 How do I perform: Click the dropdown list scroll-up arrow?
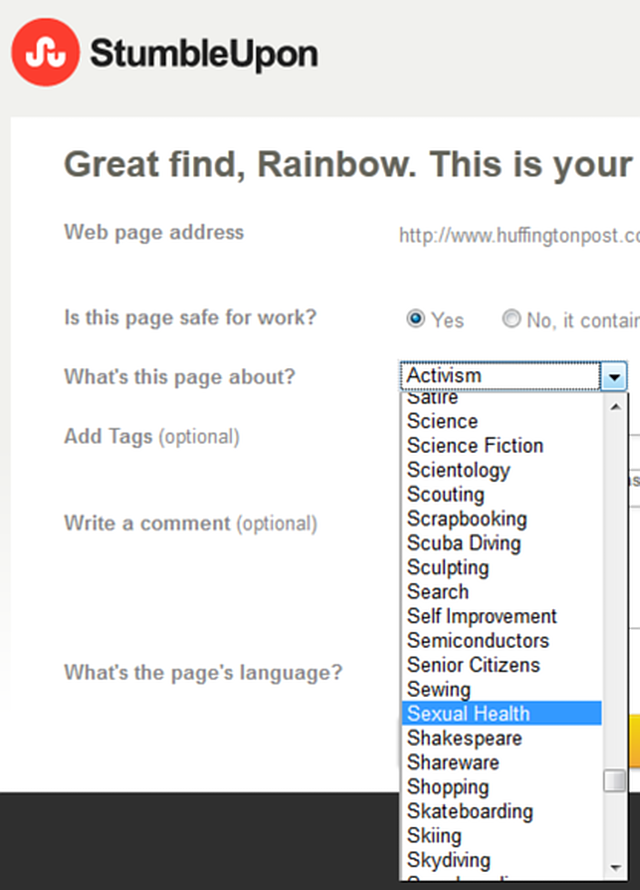615,406
